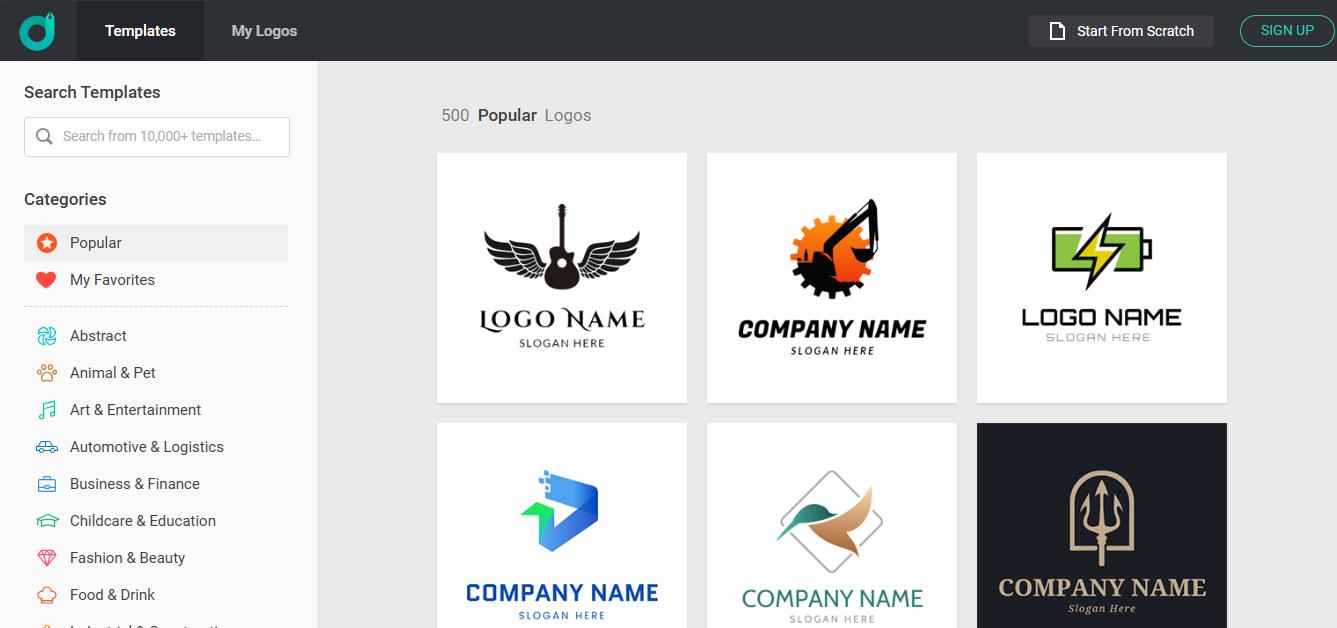Open the blue play-arrow logo template
The height and width of the screenshot is (628, 1337).
[562, 525]
